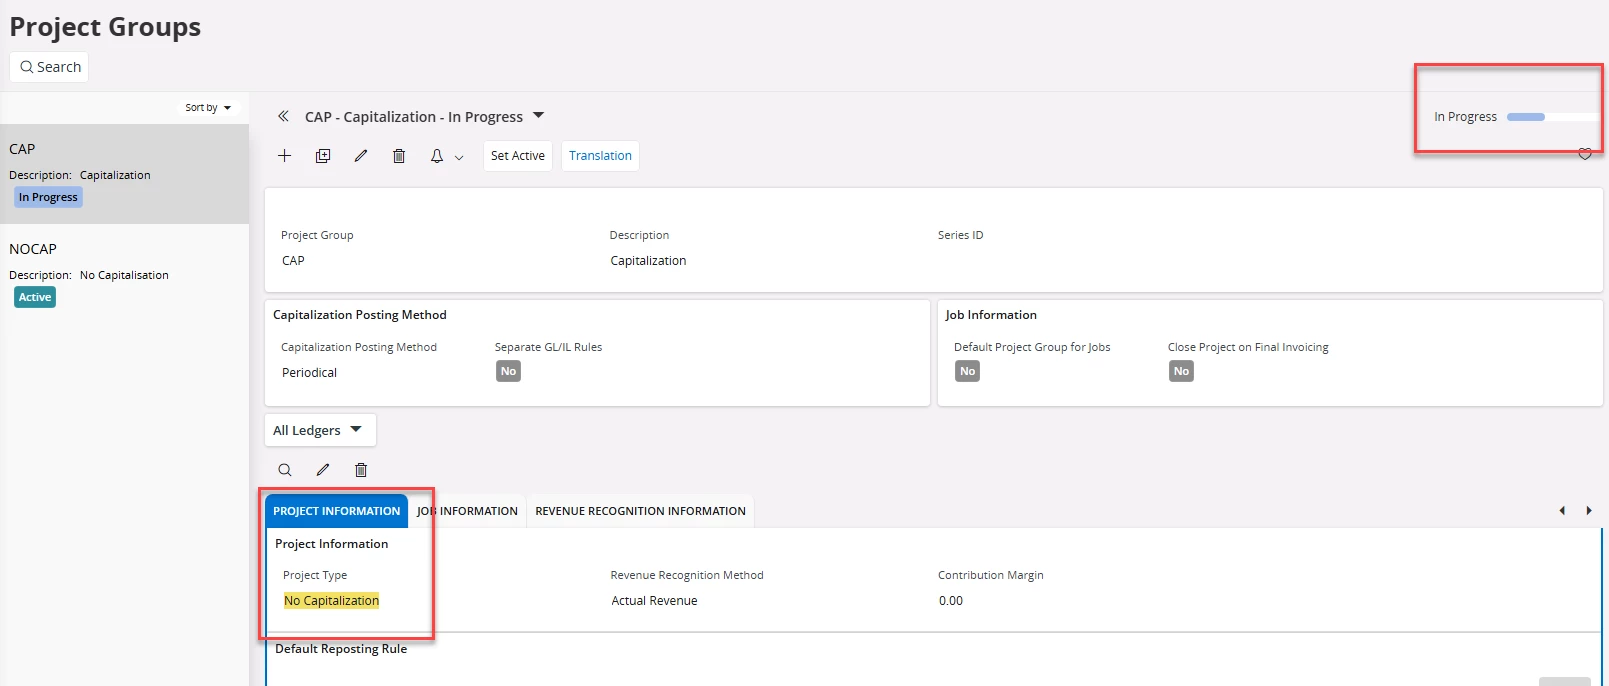Click the notification bell icon
The height and width of the screenshot is (686, 1609).
(x=437, y=156)
